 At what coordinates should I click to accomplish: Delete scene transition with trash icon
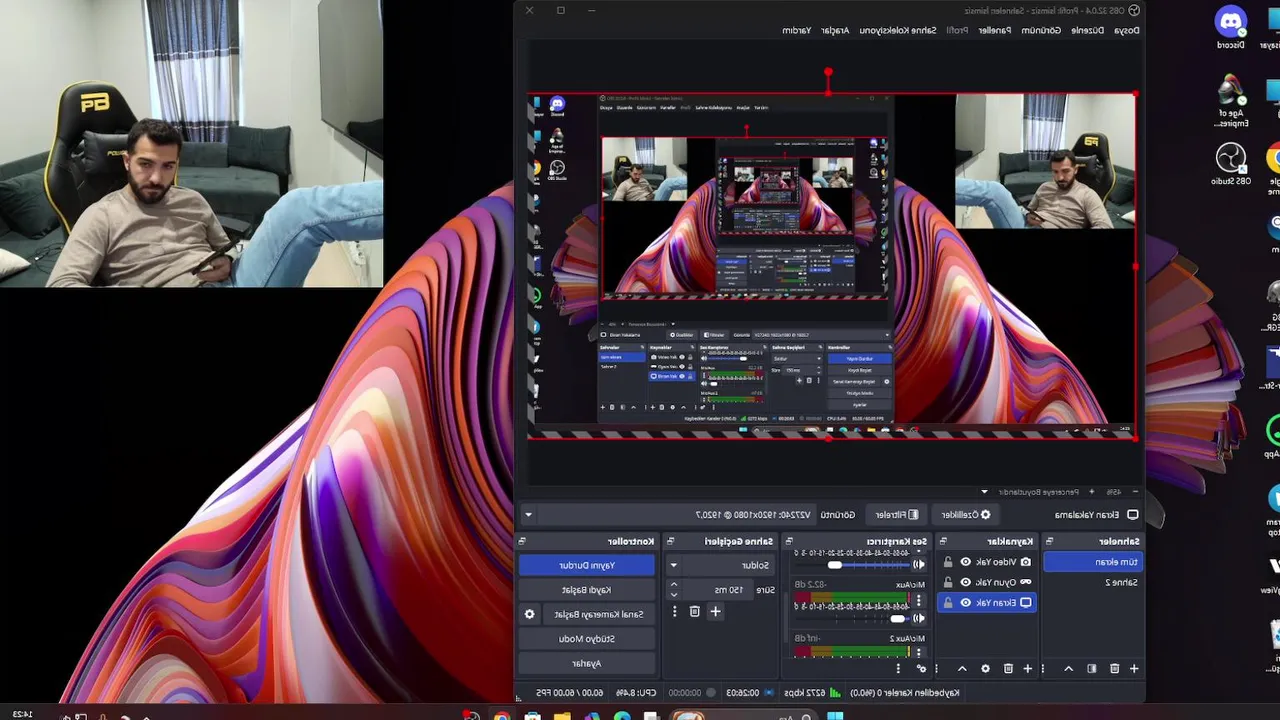coord(694,611)
